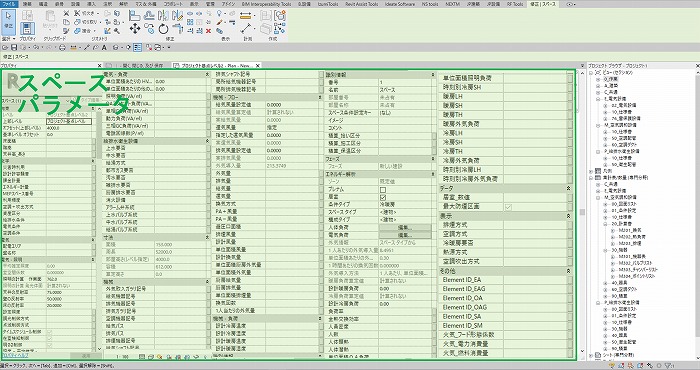Click the Save icon in quick access toolbar
This screenshot has width=700, height=370.
point(14,47)
